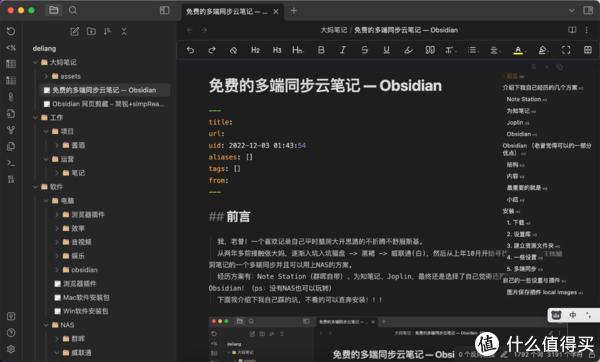The height and width of the screenshot is (362, 600).
Task: Collapse the 大妈笔记 folder
Action: [x=35, y=62]
